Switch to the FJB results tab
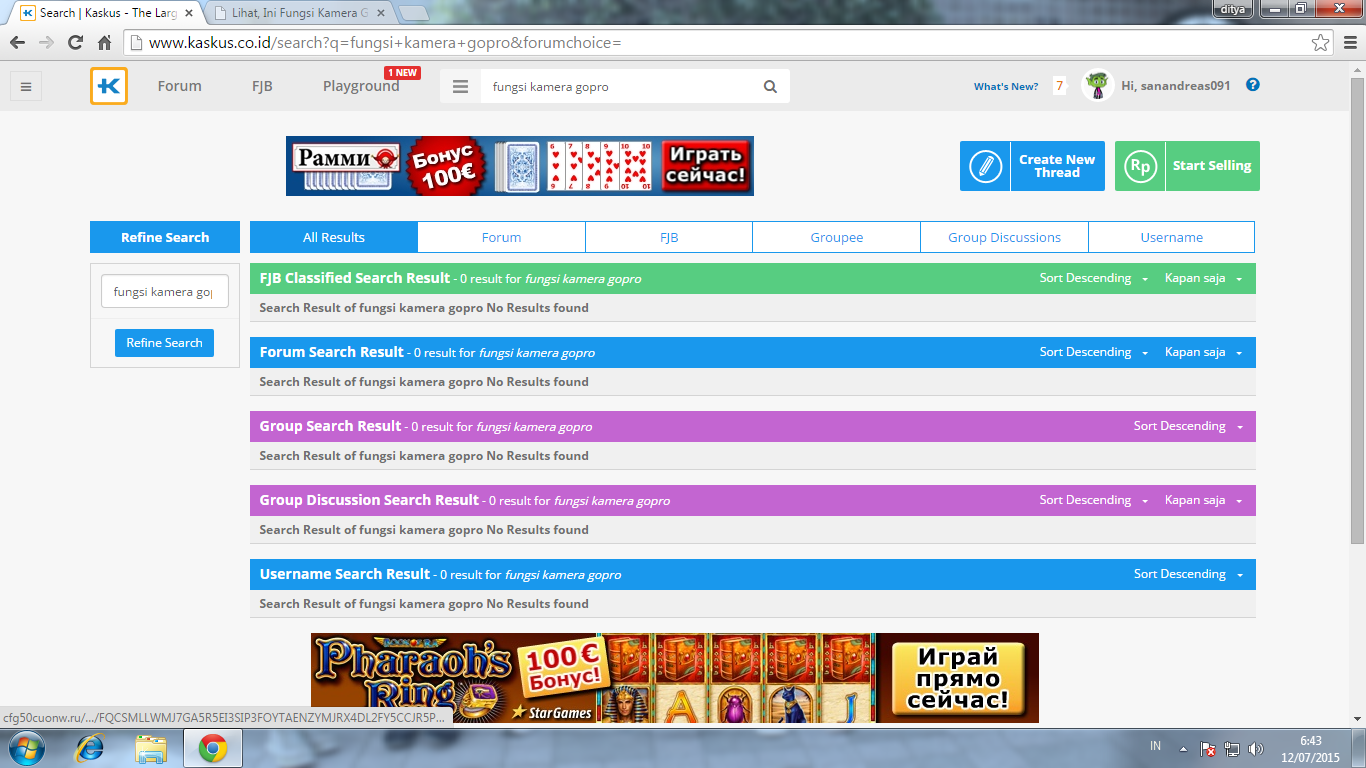The image size is (1366, 768). tap(669, 237)
